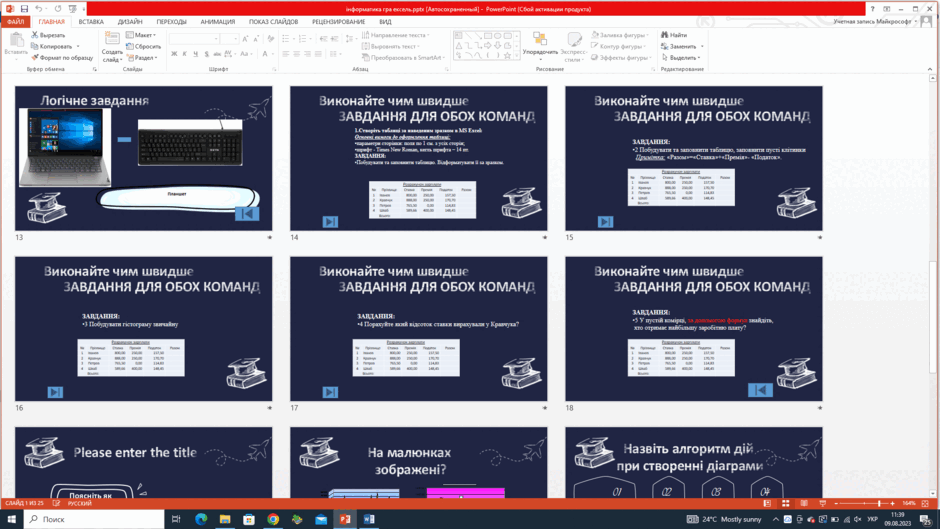
Task: Open the Упорядочить arrange tool
Action: click(540, 47)
